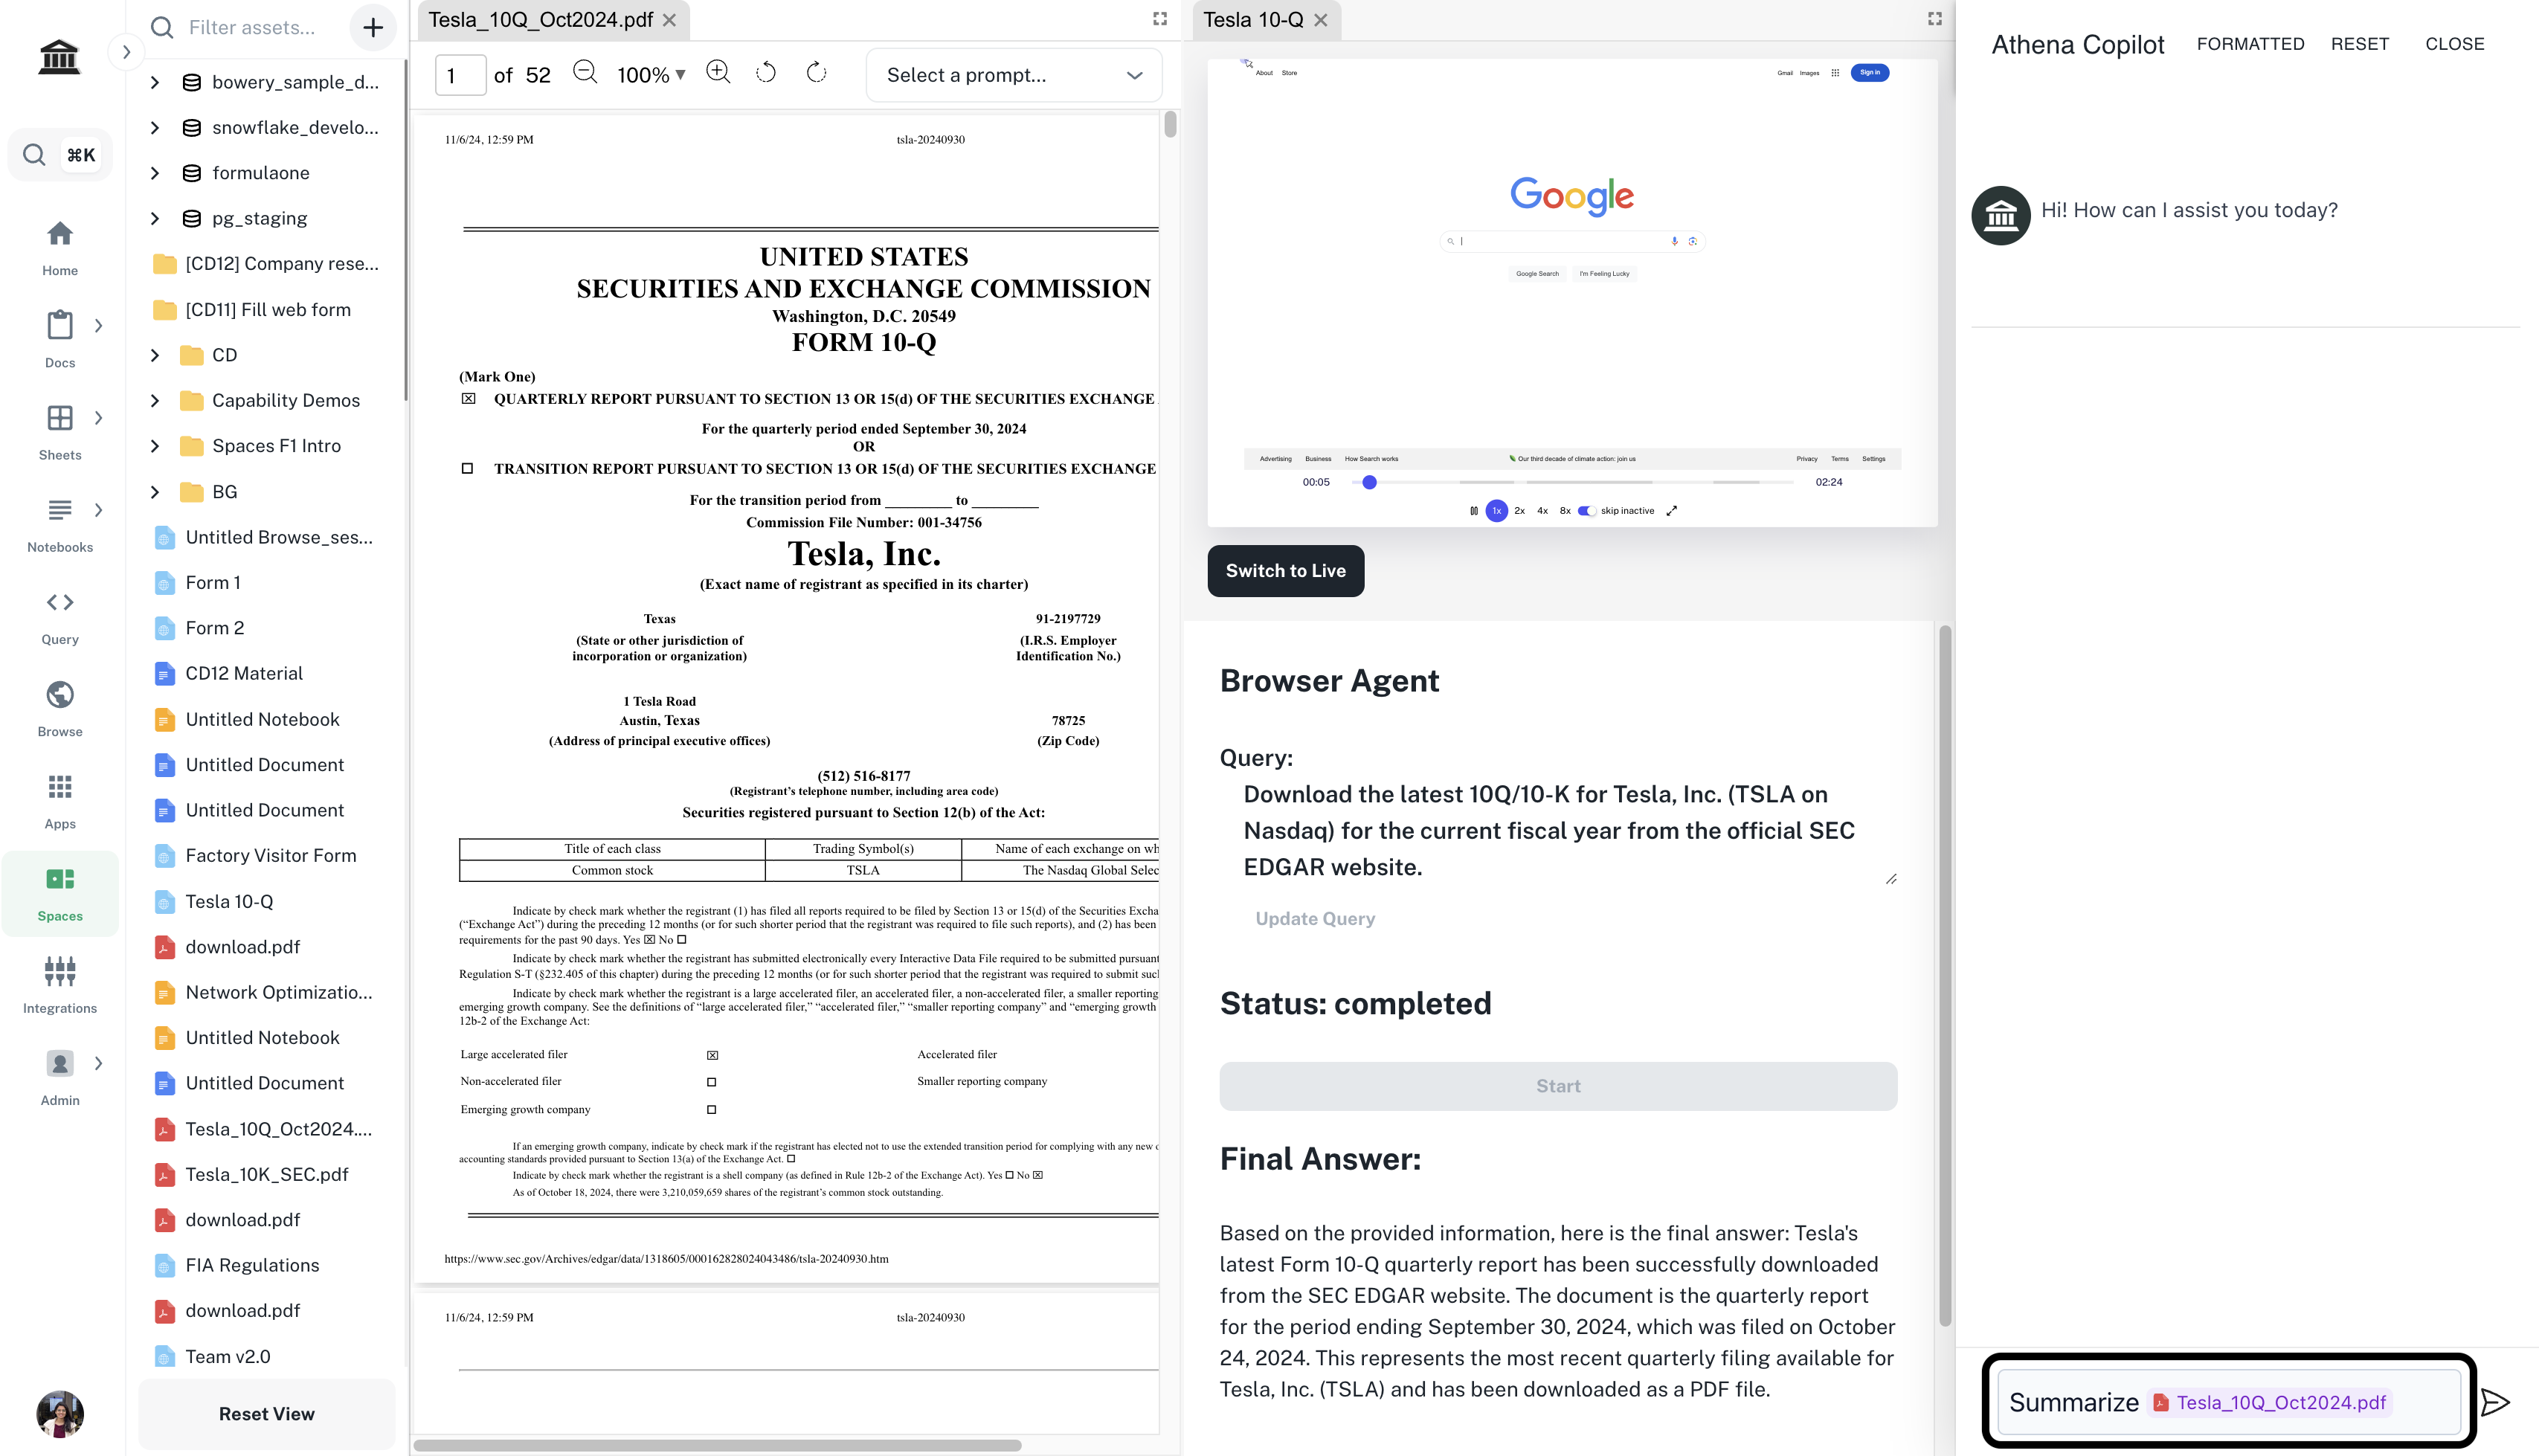
Task: Set replay speed to 2x
Action: (x=1520, y=511)
